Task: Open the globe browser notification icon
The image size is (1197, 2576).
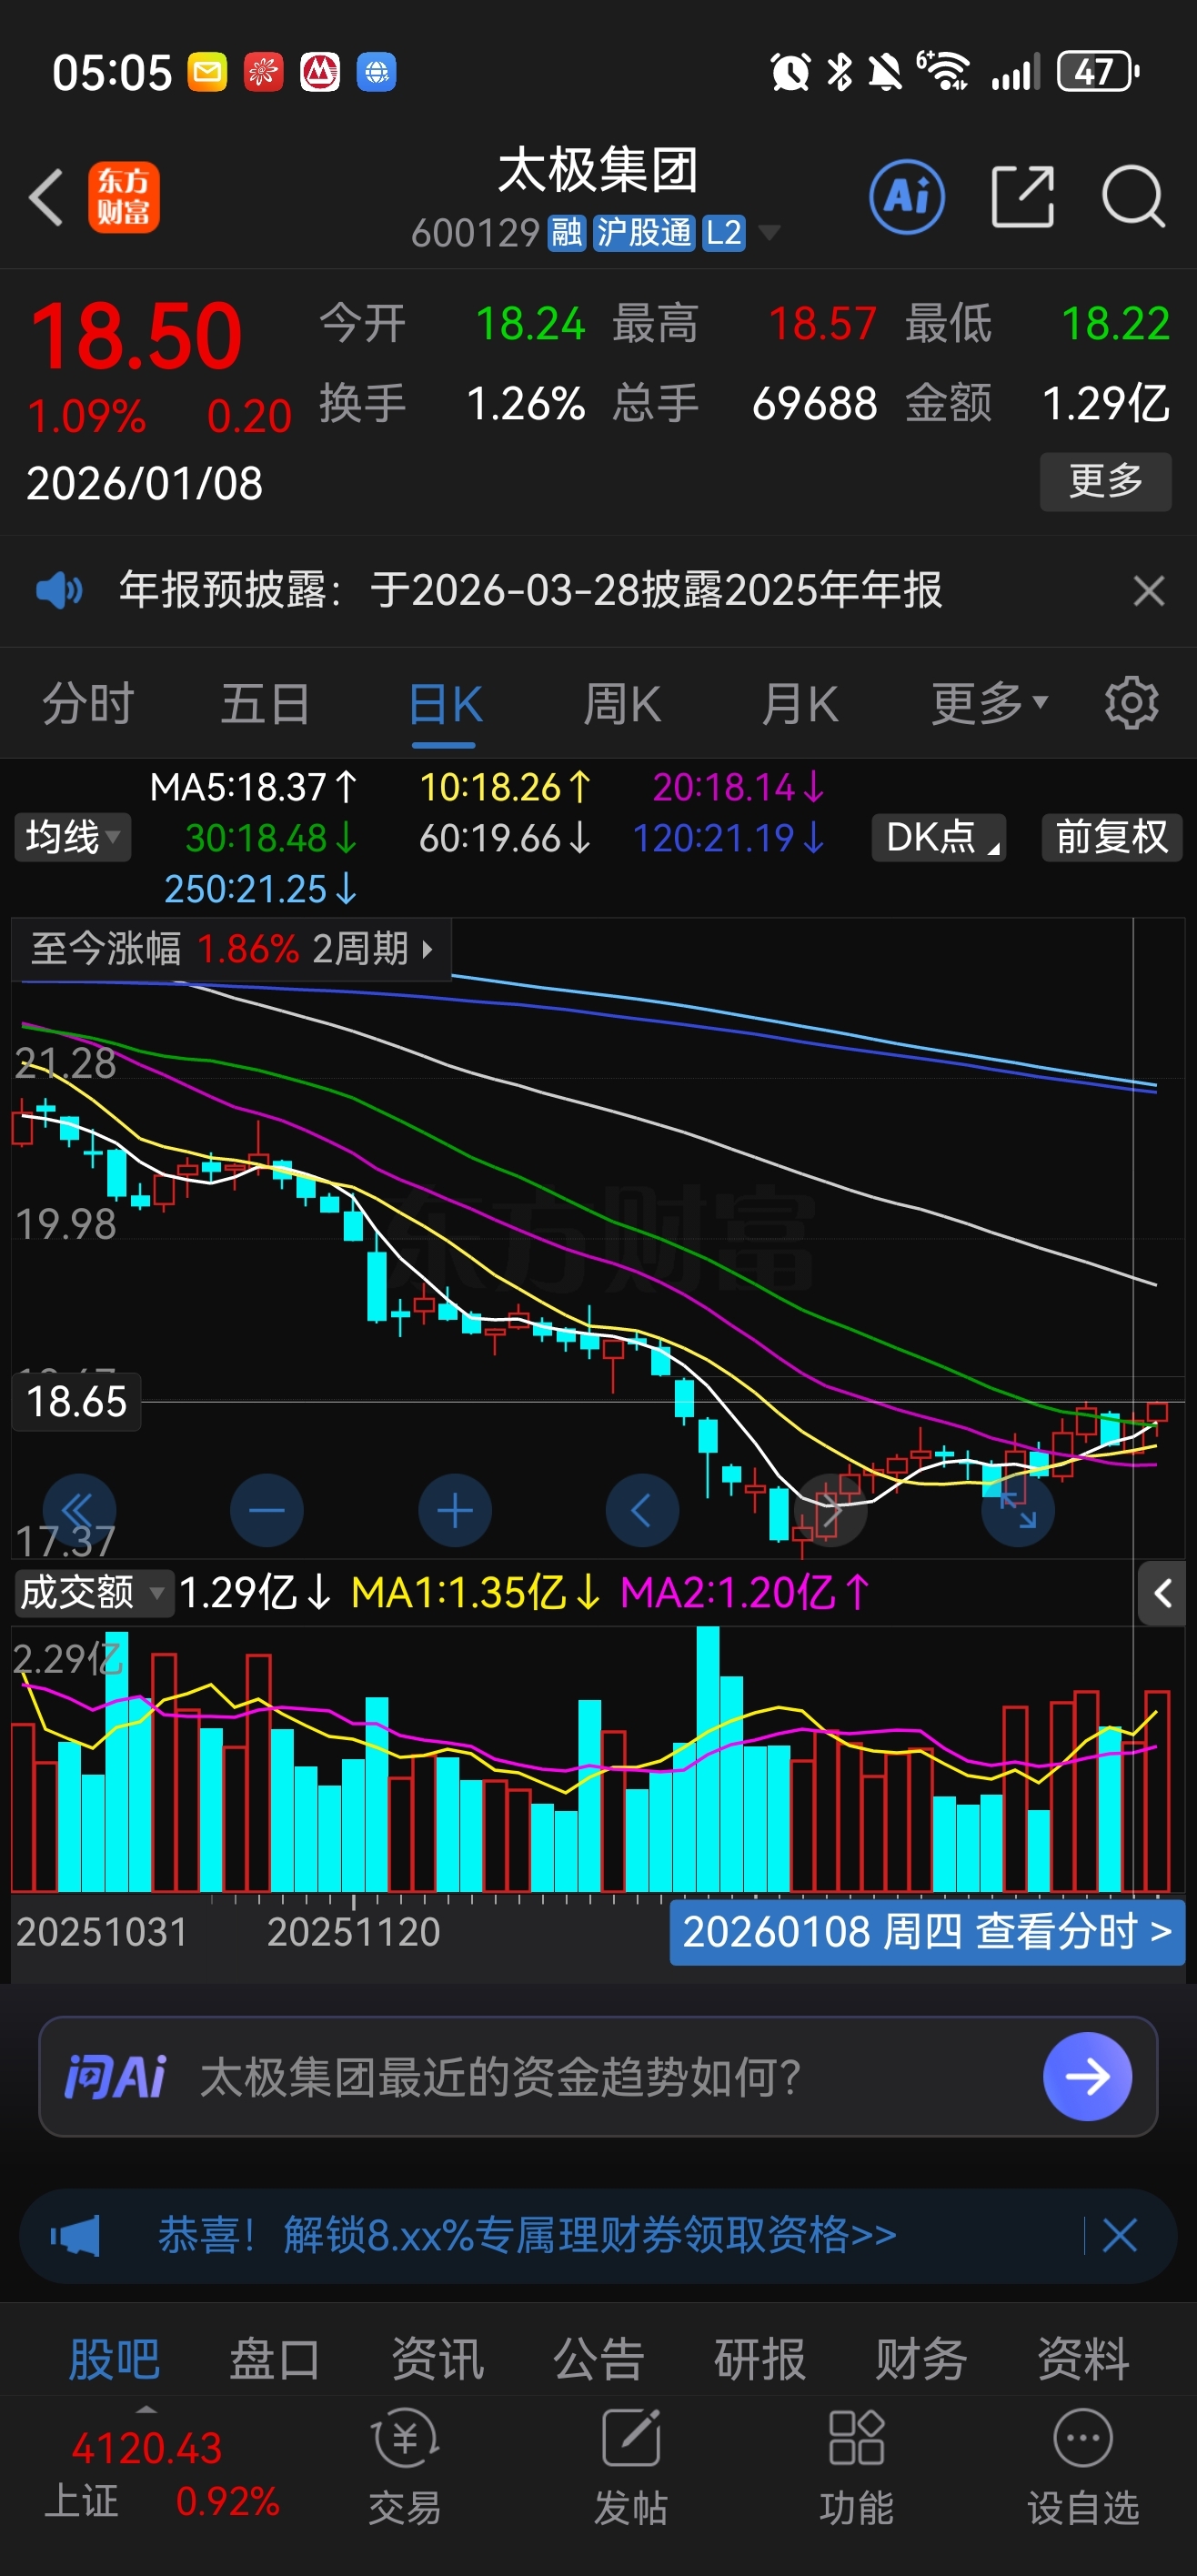Action: tap(376, 72)
